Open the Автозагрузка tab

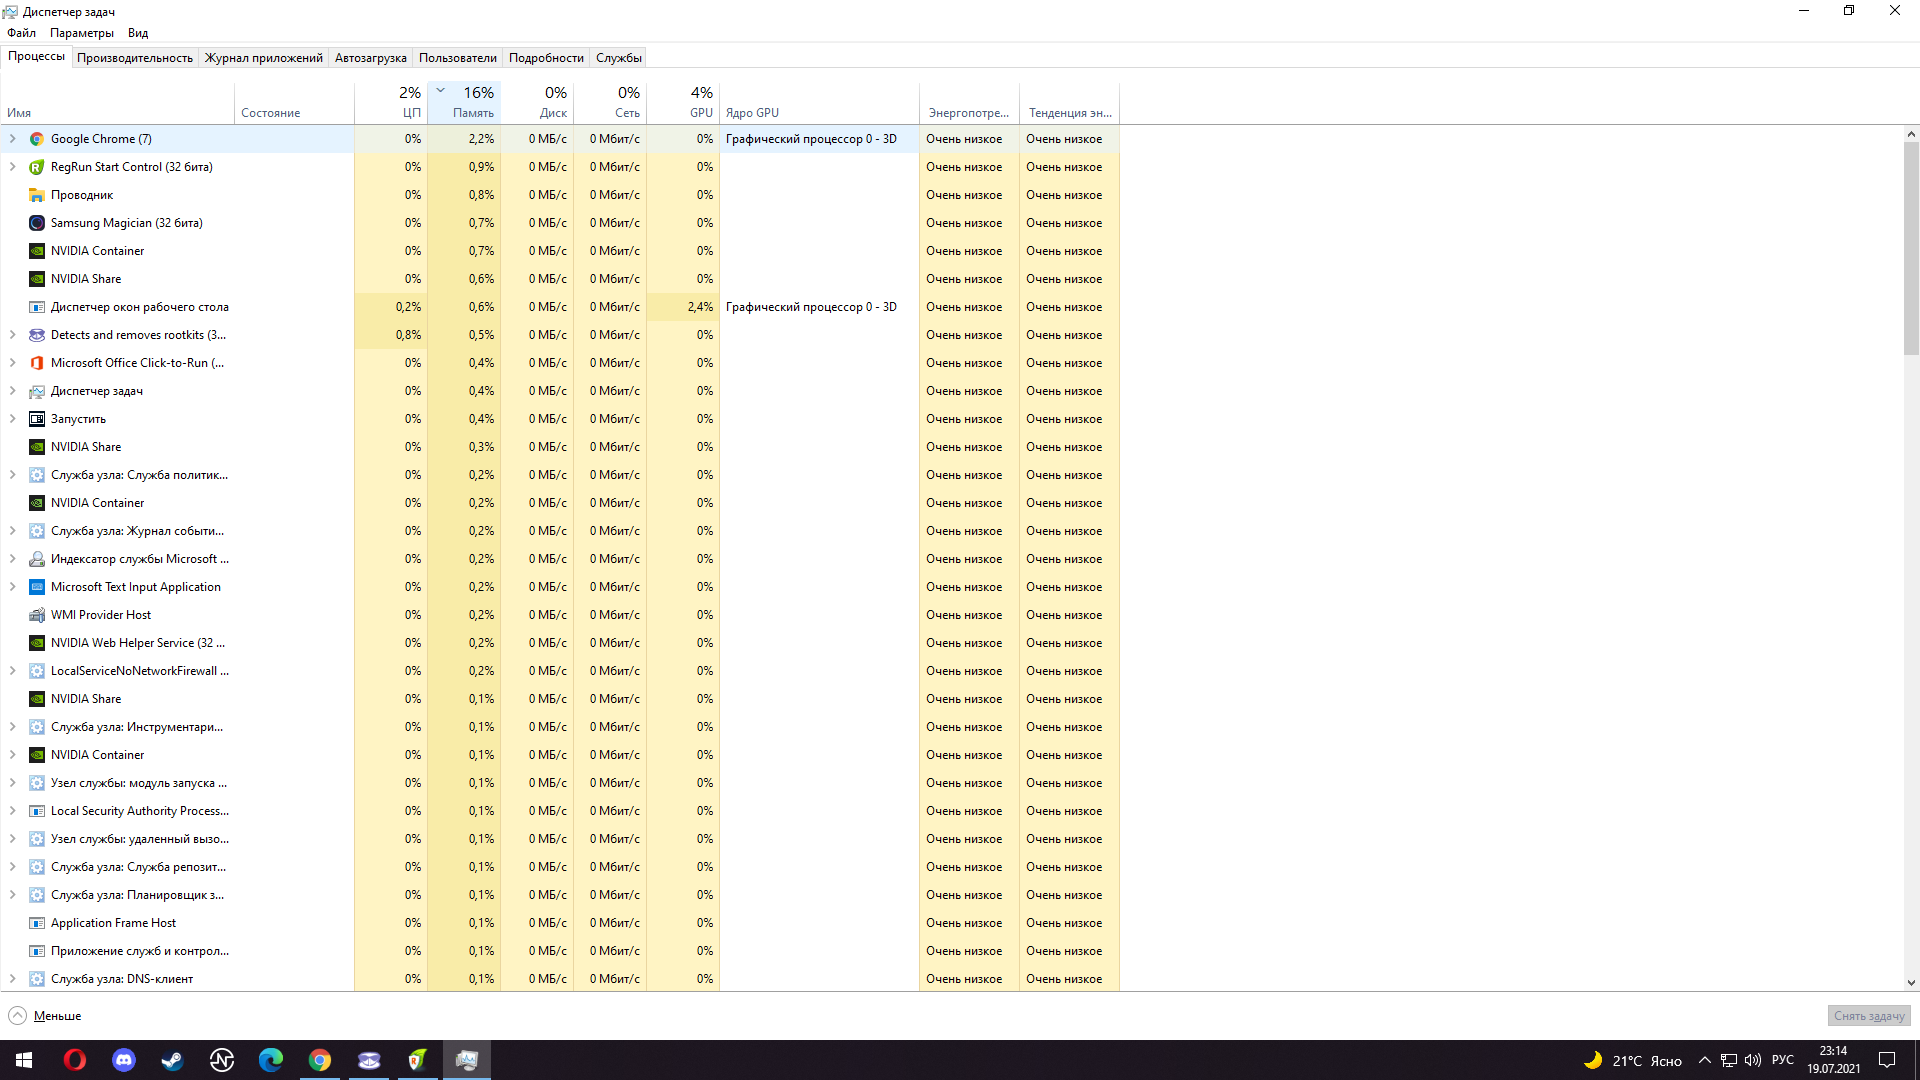pos(370,58)
